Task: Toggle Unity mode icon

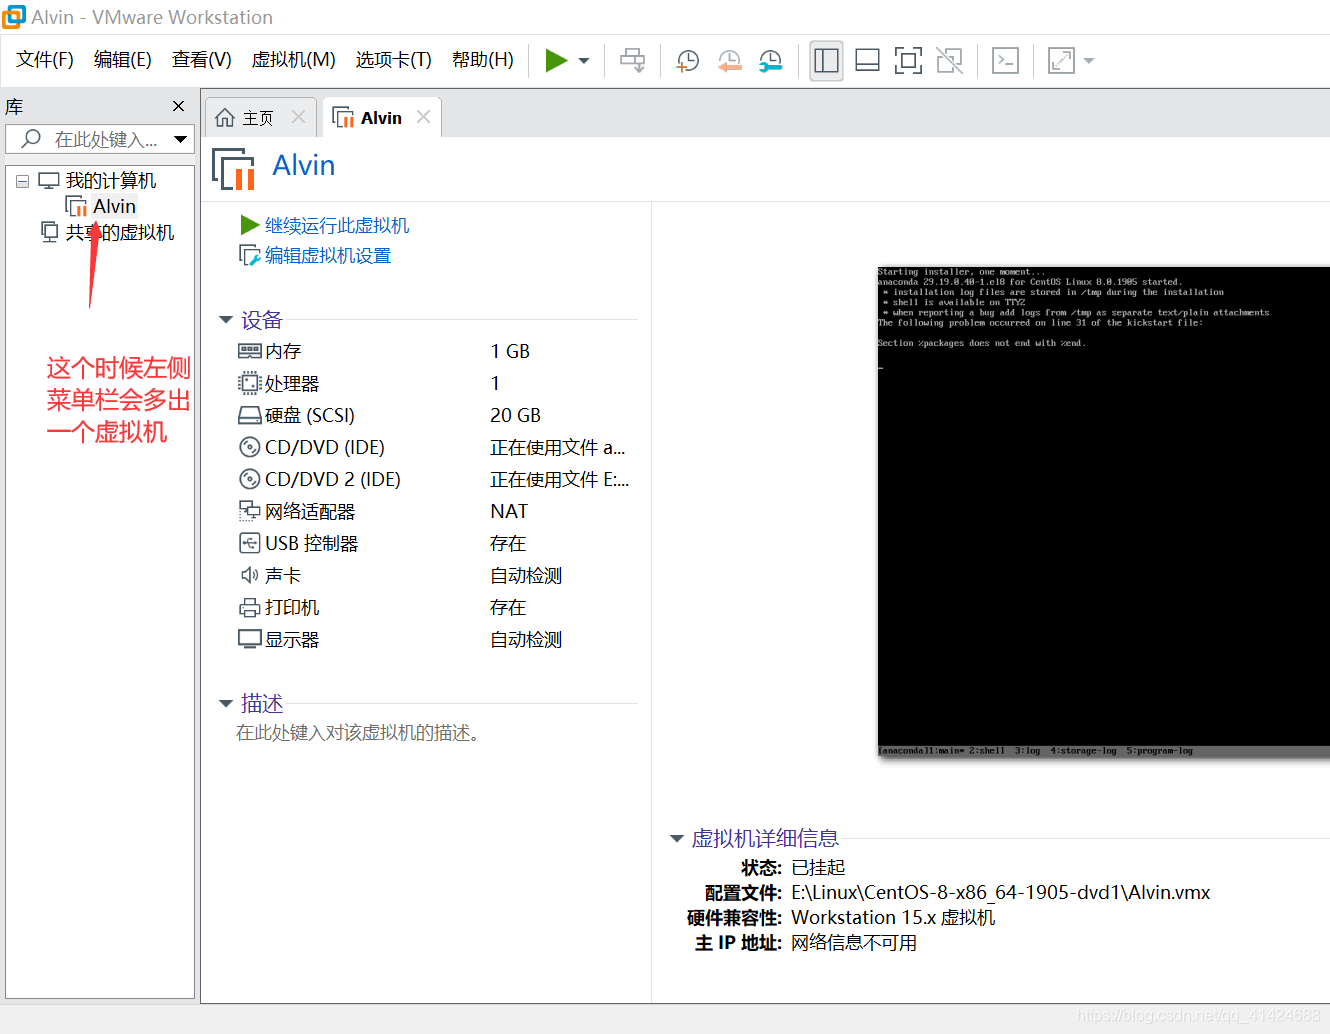Action: click(949, 61)
